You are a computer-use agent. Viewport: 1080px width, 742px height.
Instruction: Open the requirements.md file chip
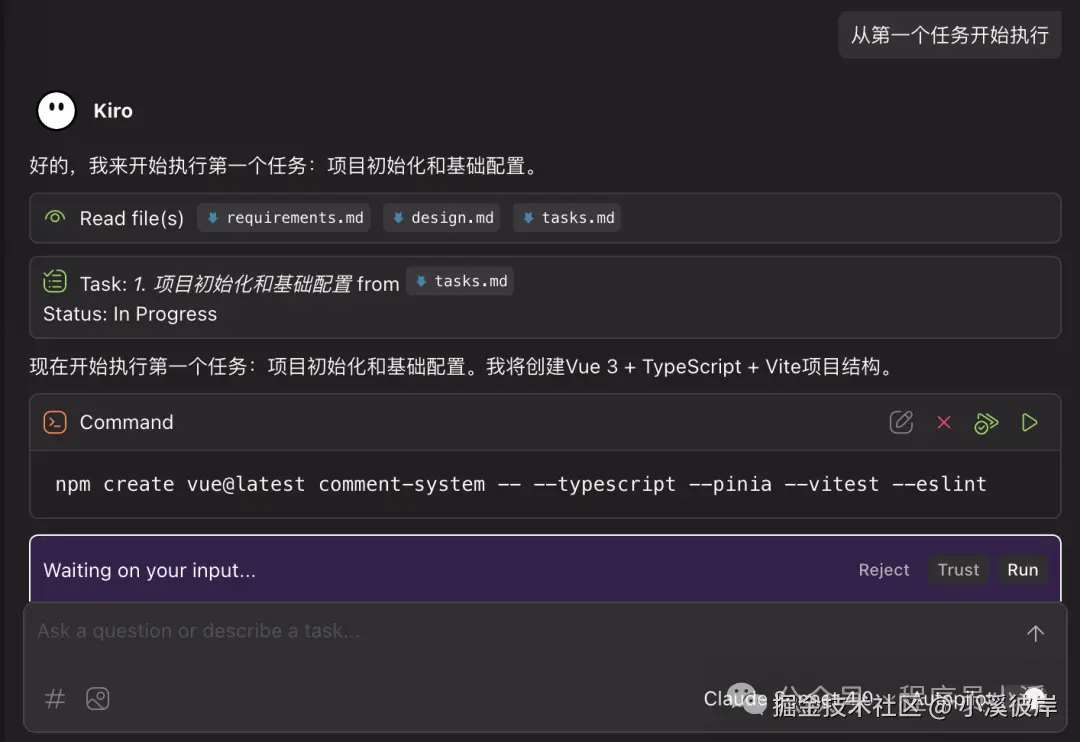[283, 217]
